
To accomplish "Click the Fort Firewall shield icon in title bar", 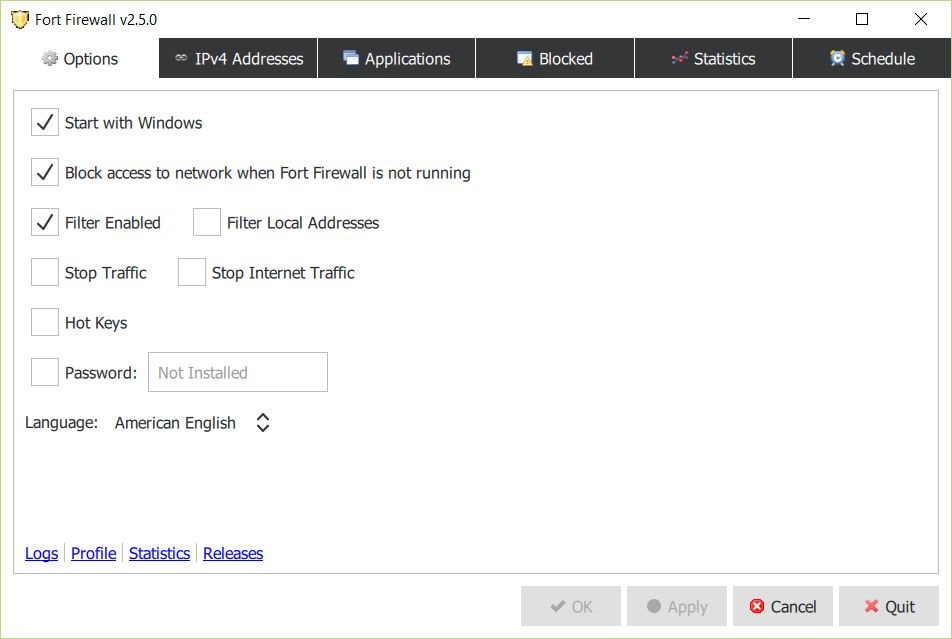I will click(x=20, y=20).
